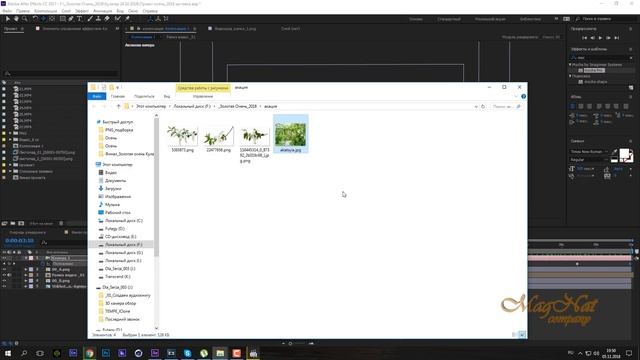Screen dimensions: 640x360
Task: Click the label color of layer 2
Action: (x=31, y=269)
